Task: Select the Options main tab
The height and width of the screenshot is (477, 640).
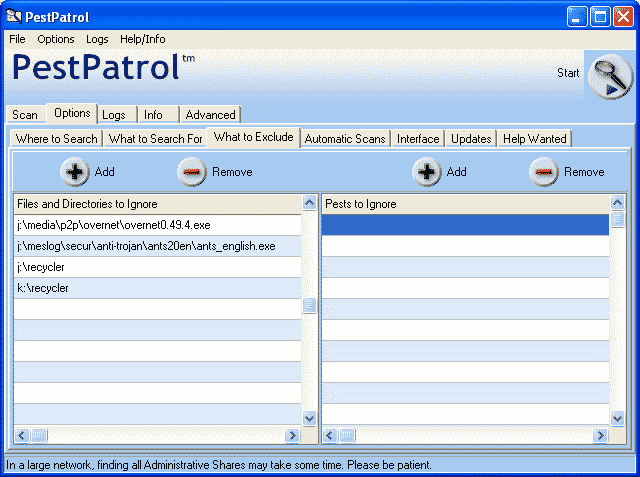Action: pyautogui.click(x=72, y=113)
